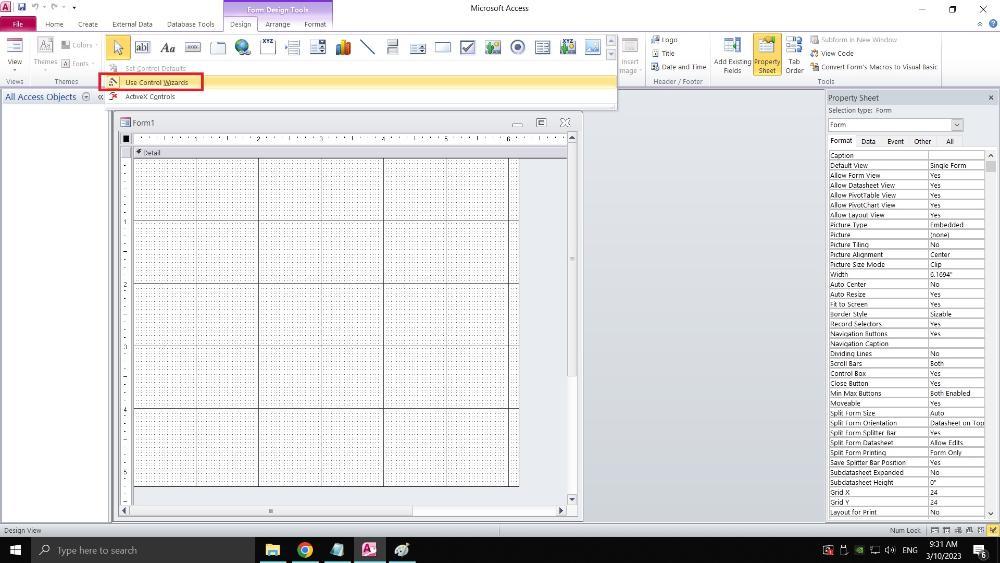The height and width of the screenshot is (563, 1000).
Task: Open Chrome from the taskbar
Action: tap(305, 550)
